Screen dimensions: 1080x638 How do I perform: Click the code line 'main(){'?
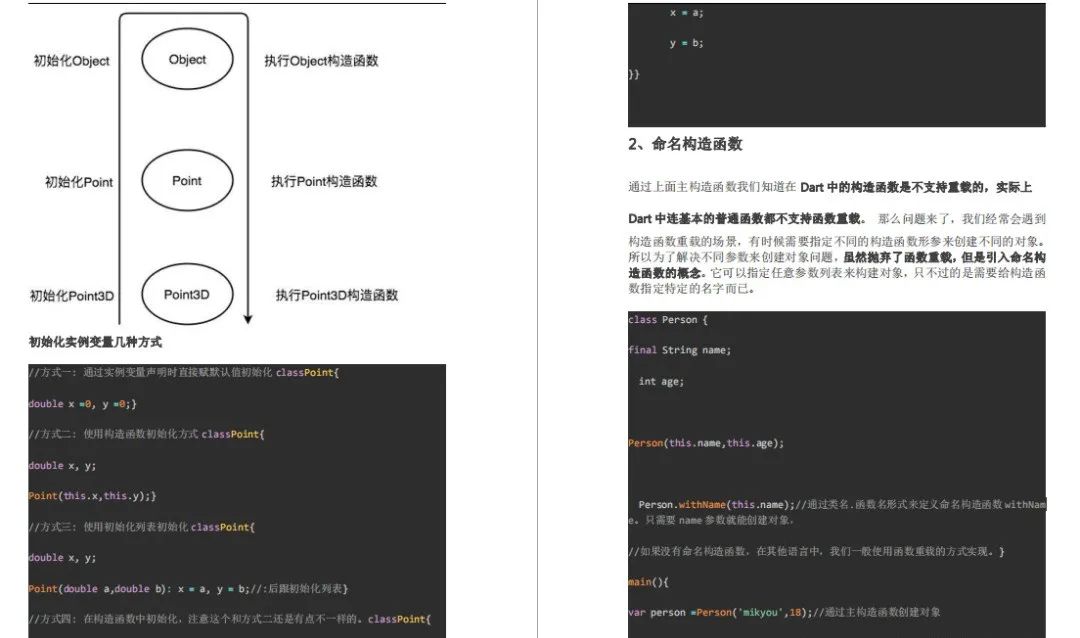[x=648, y=582]
